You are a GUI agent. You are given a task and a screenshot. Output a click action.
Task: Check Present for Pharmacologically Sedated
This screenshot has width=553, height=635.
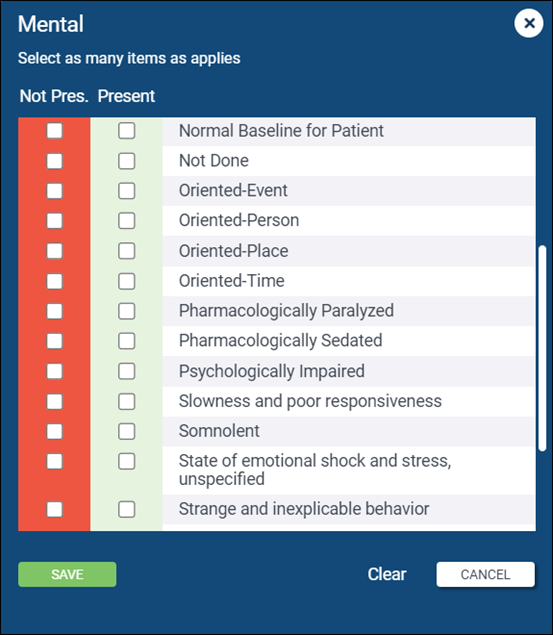tap(127, 341)
